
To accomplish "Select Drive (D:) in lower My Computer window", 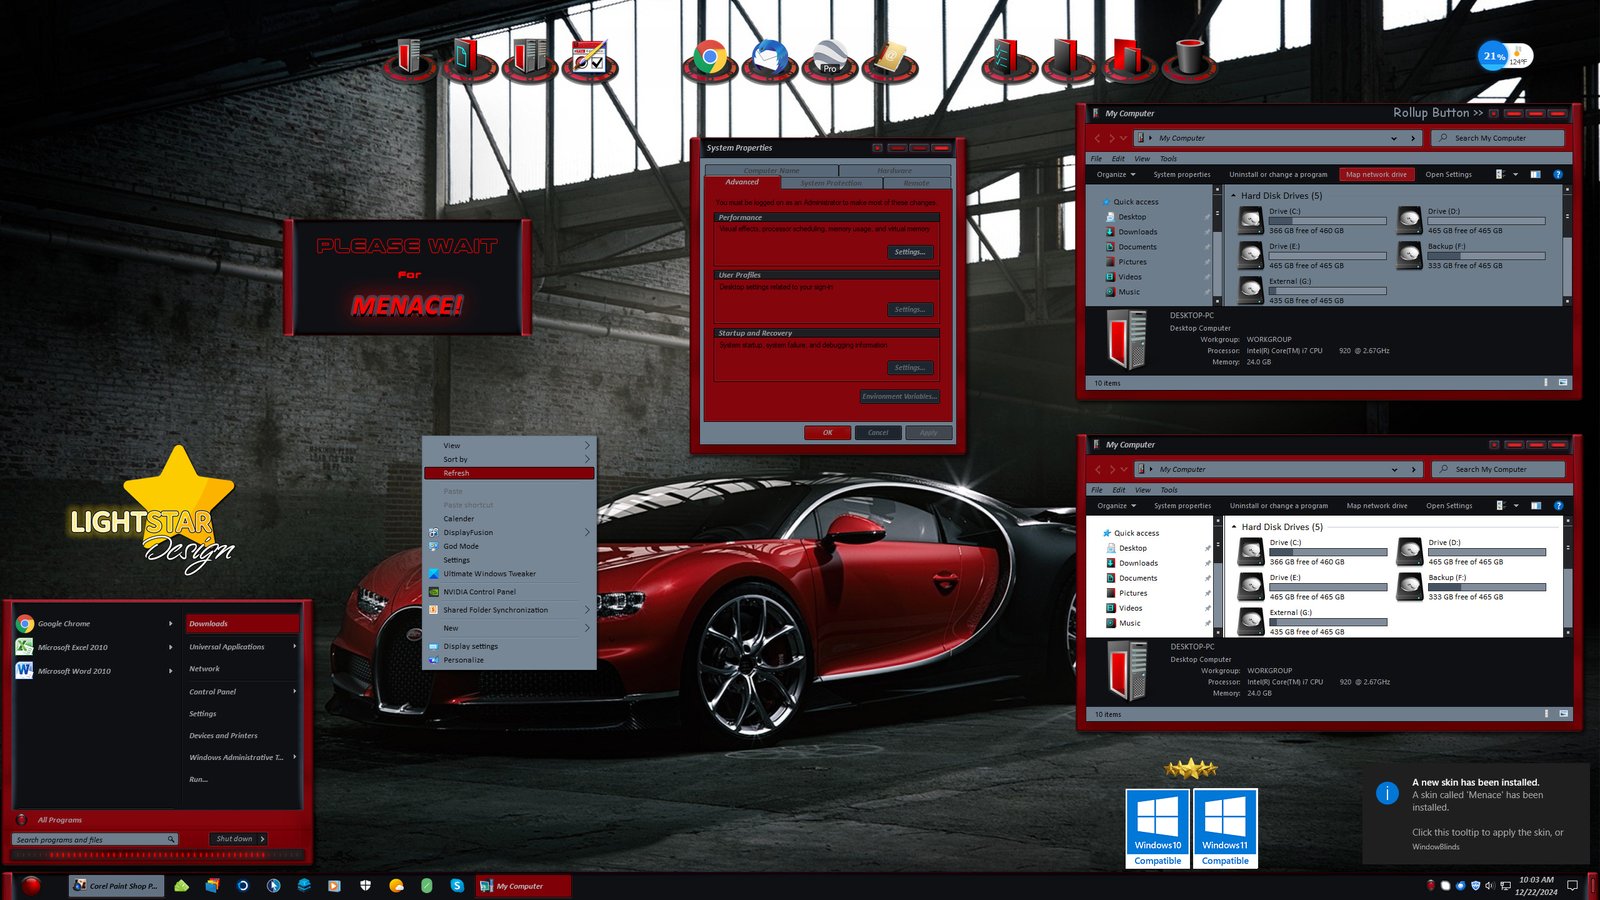I will coord(1471,551).
